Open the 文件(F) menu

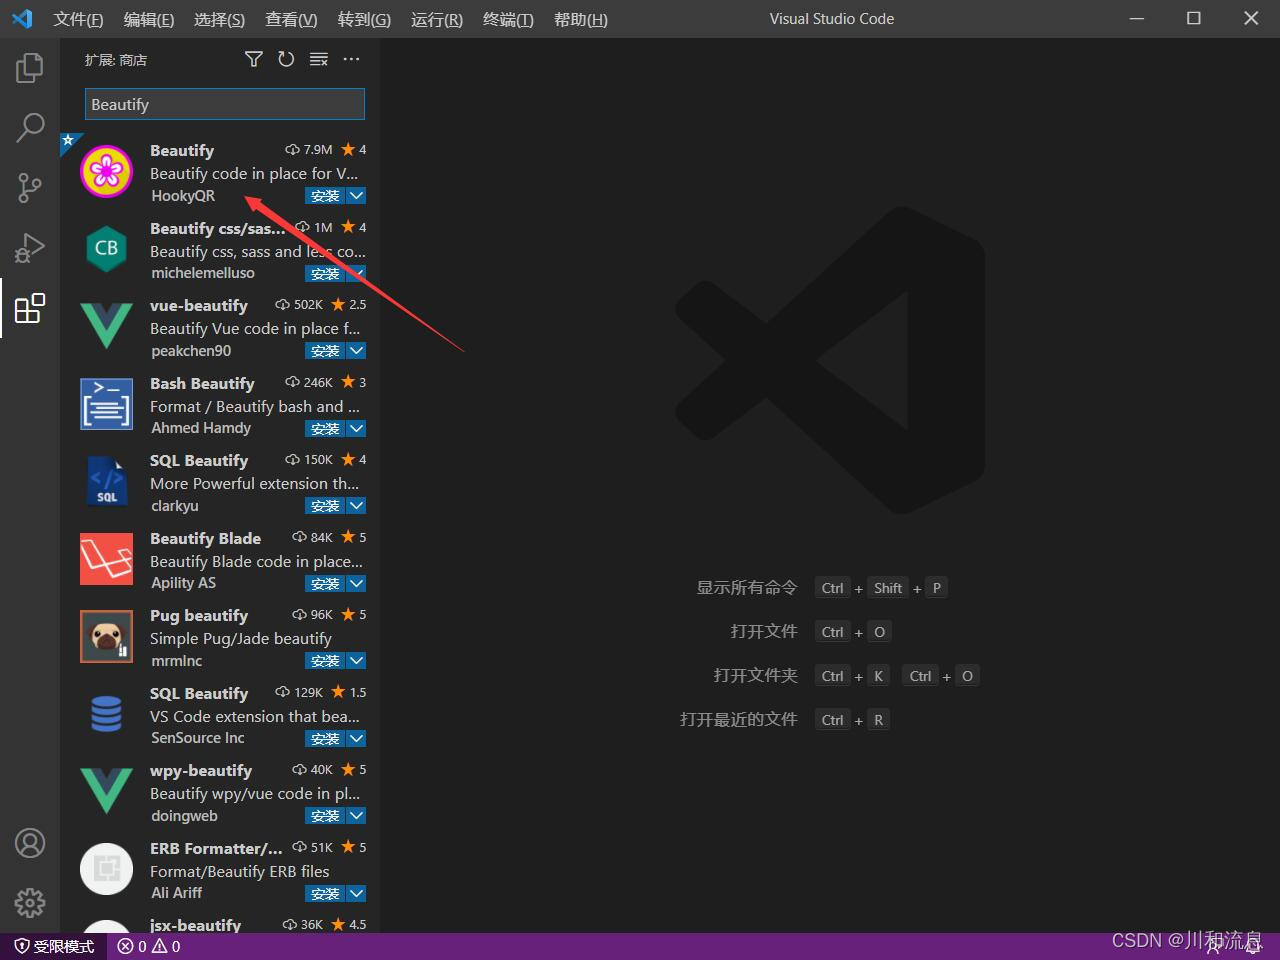point(78,19)
